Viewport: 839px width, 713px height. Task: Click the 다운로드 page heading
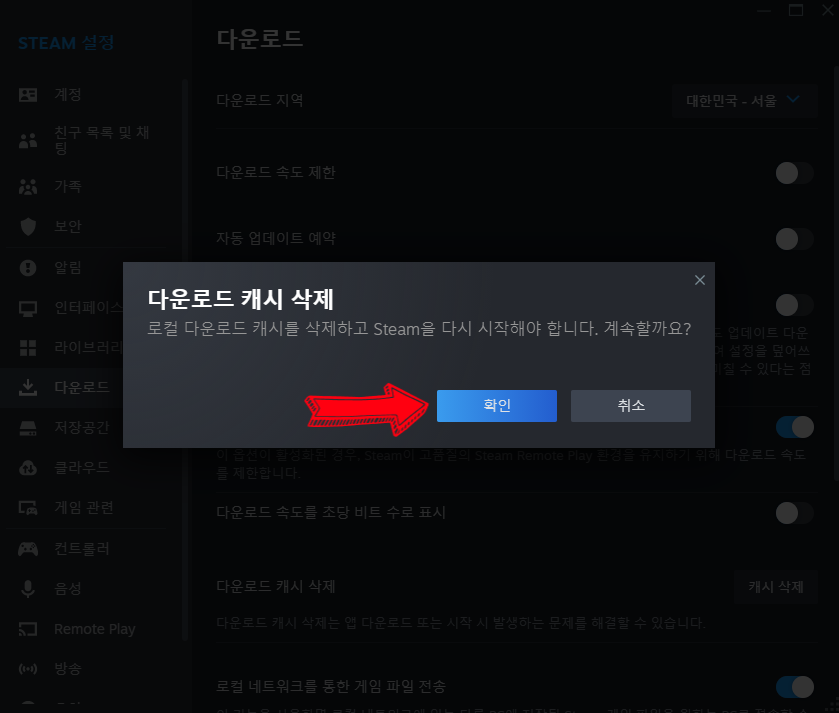[x=260, y=40]
